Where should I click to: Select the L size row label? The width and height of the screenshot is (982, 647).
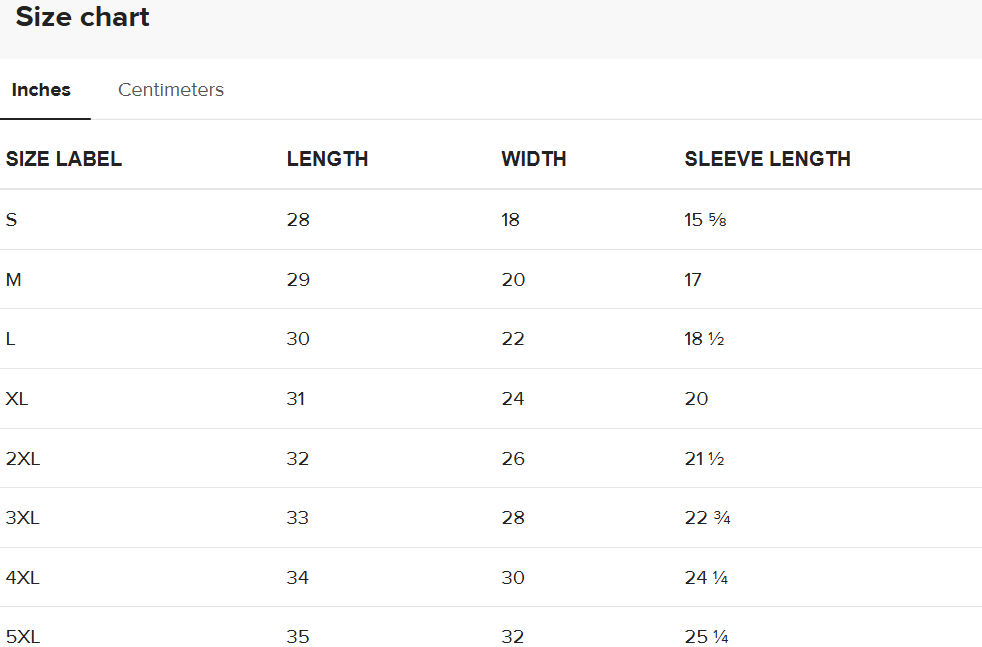tap(10, 339)
